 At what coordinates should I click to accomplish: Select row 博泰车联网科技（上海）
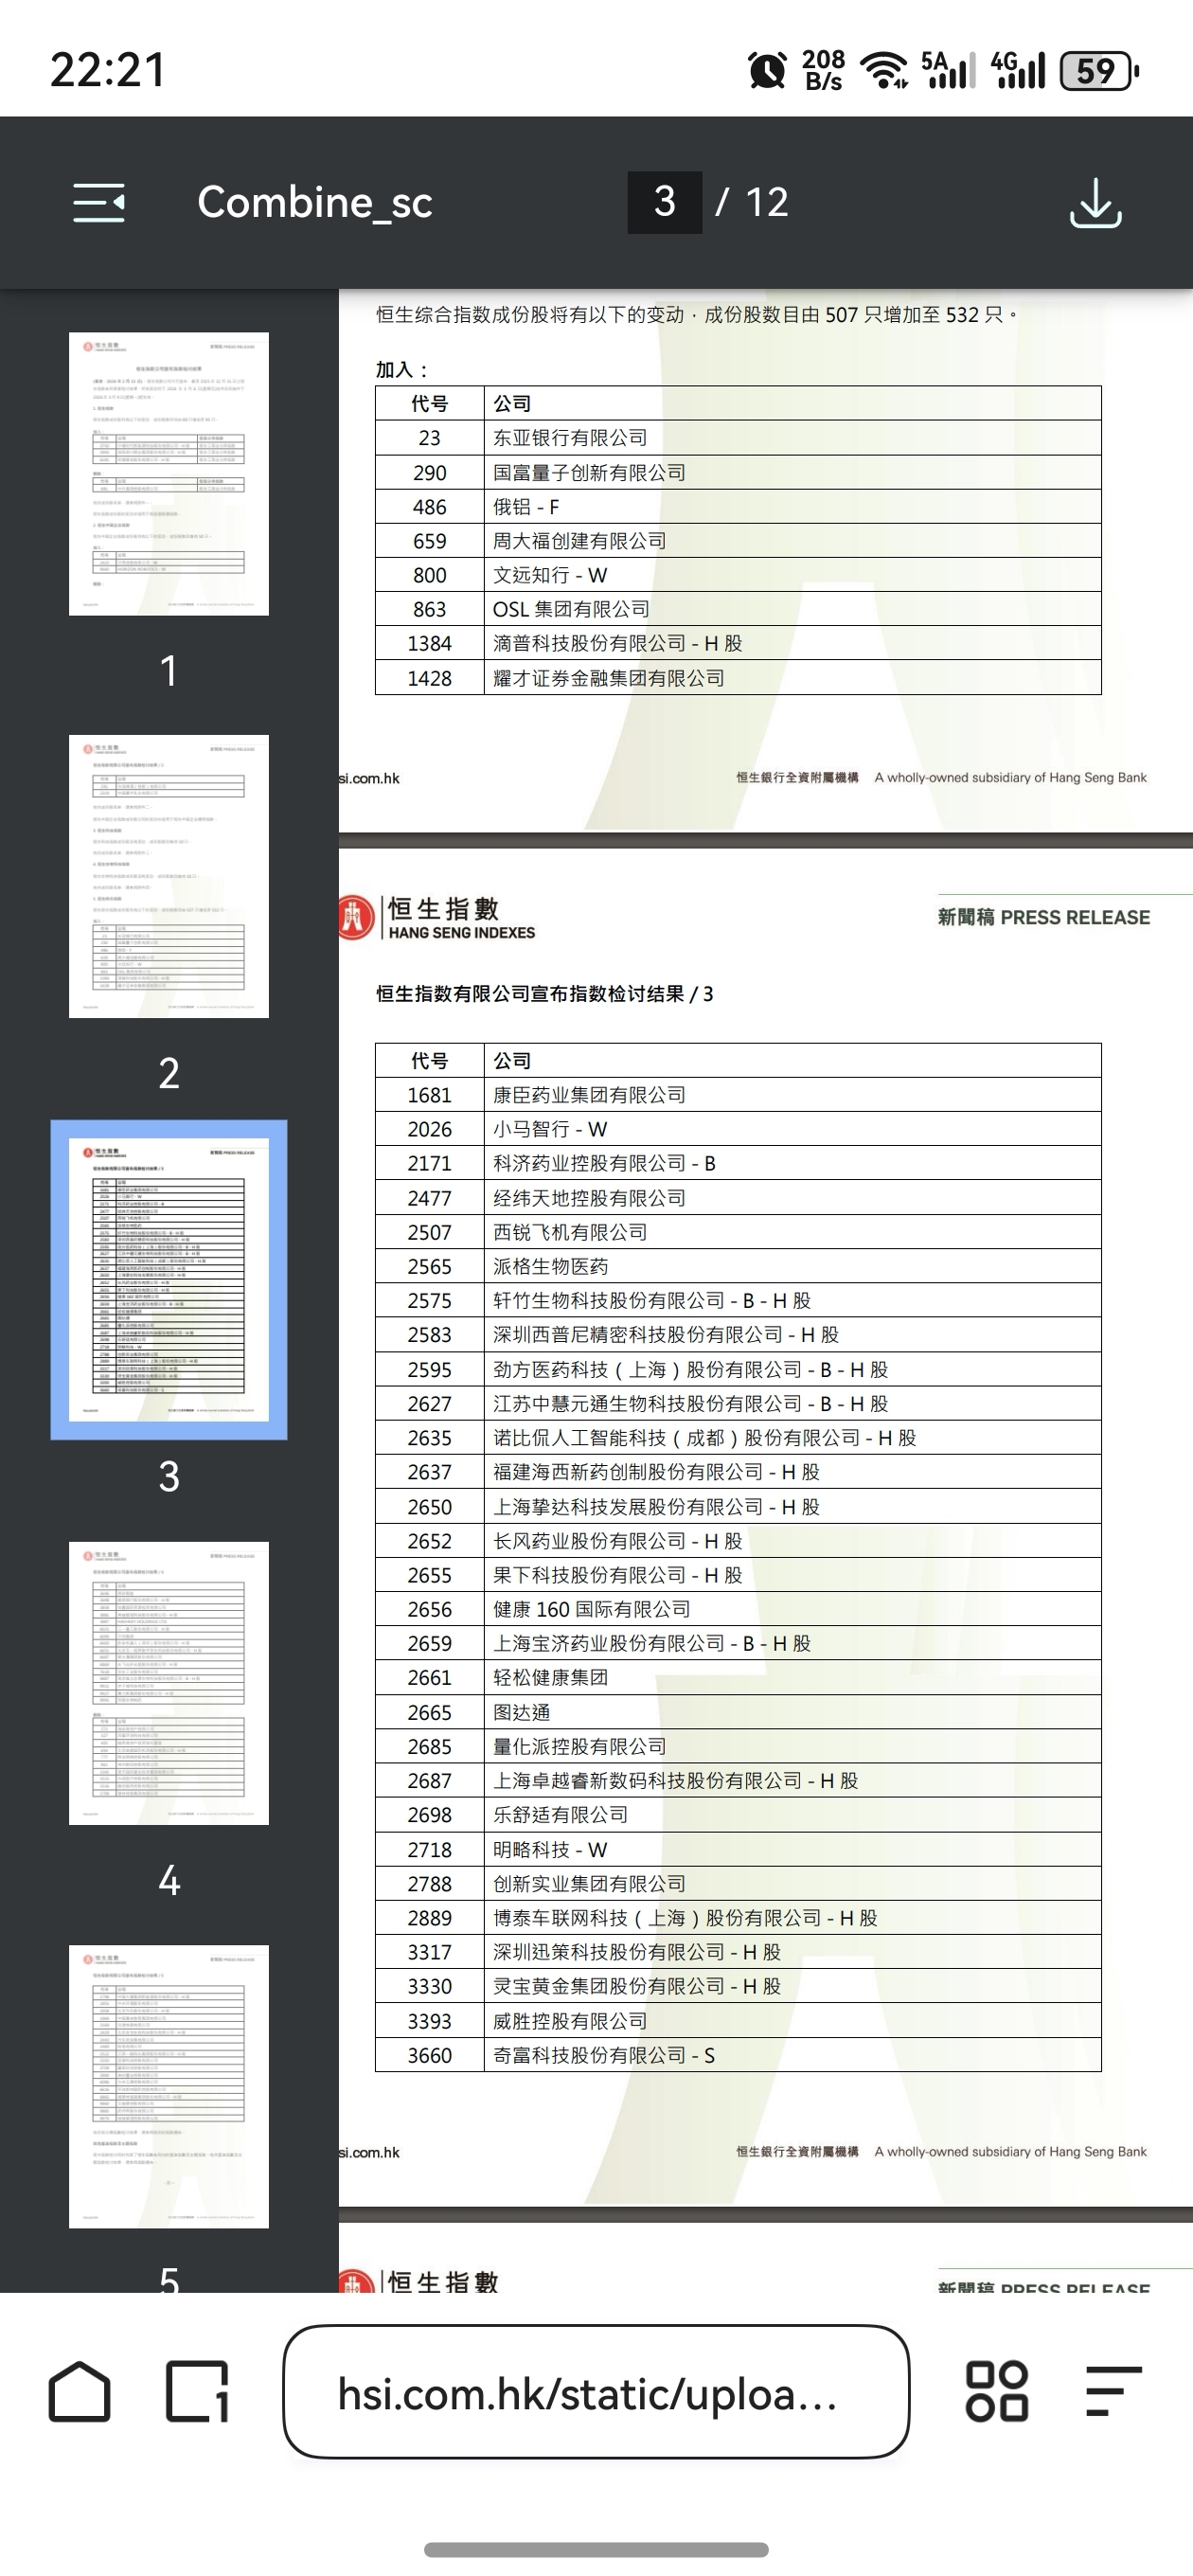tap(738, 1918)
